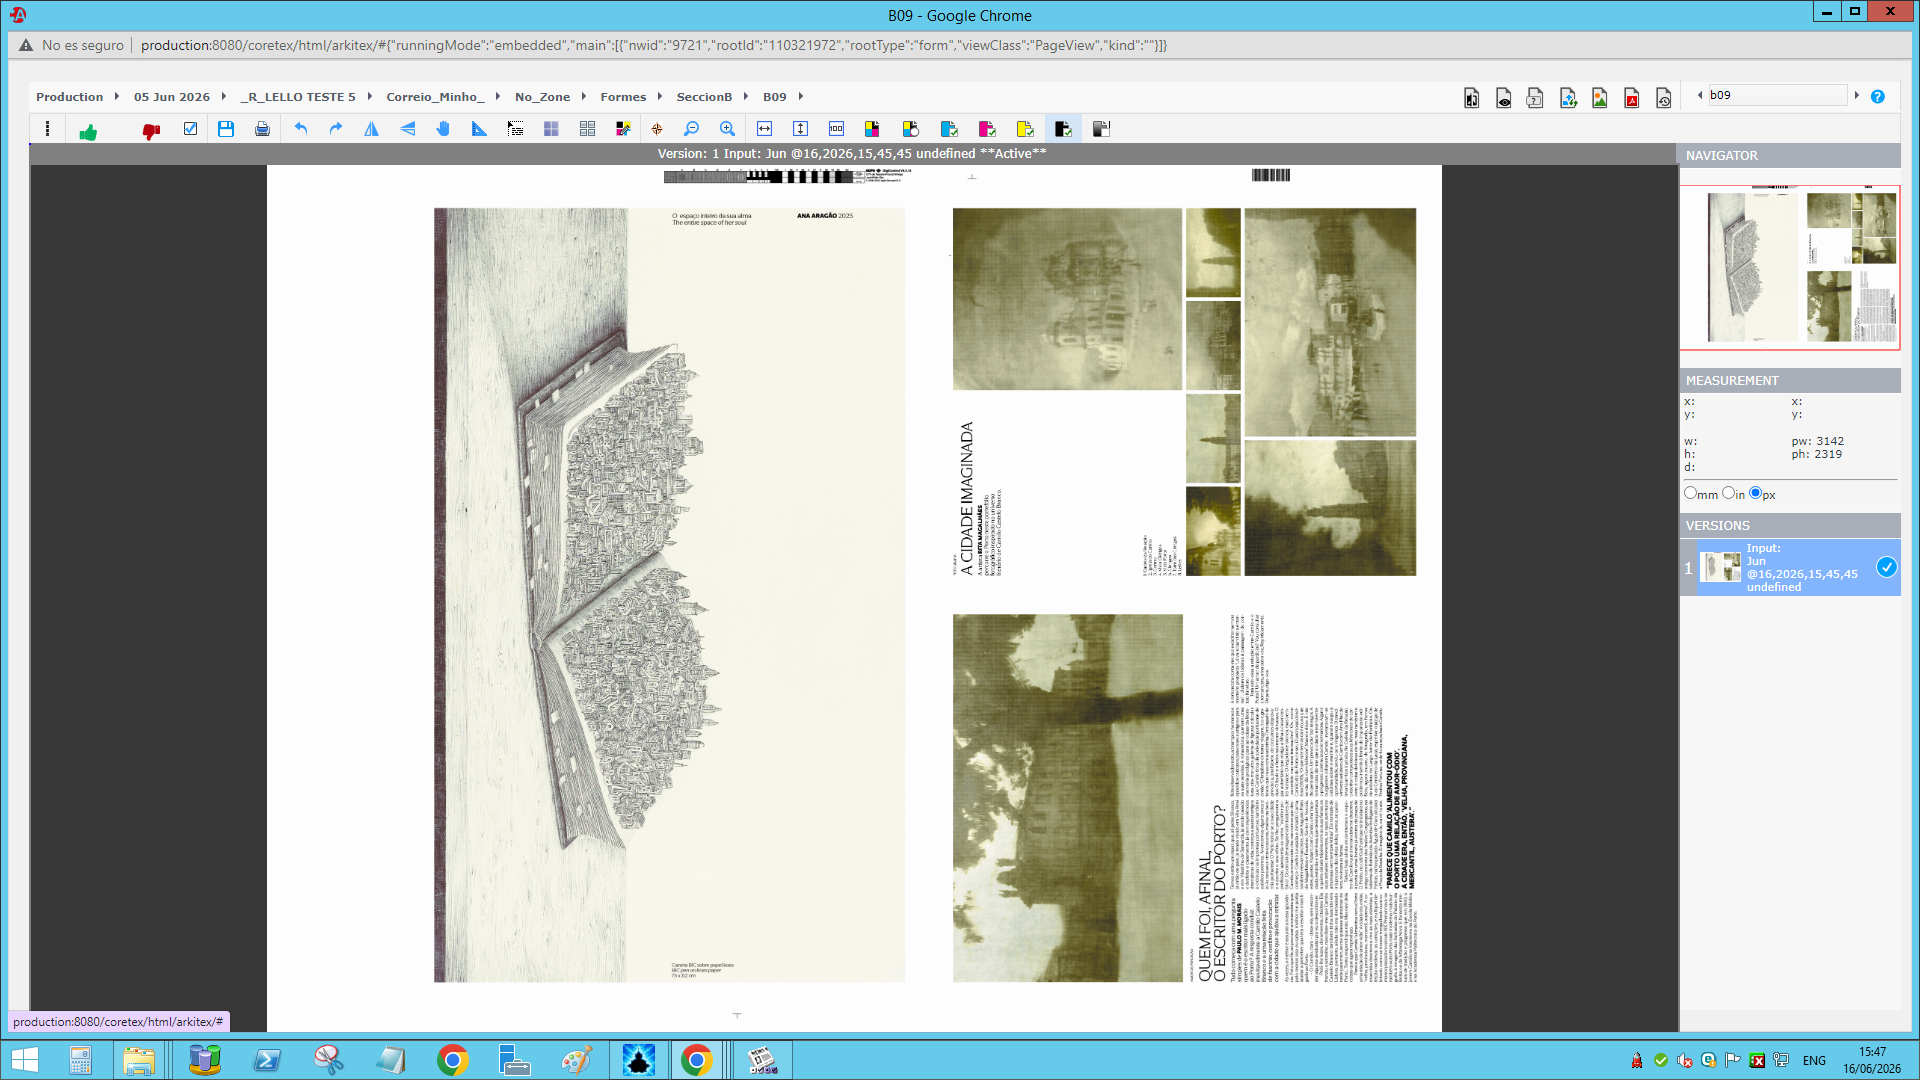Image resolution: width=1920 pixels, height=1080 pixels.
Task: Zoom in with the magnifier plus icon
Action: (x=727, y=129)
